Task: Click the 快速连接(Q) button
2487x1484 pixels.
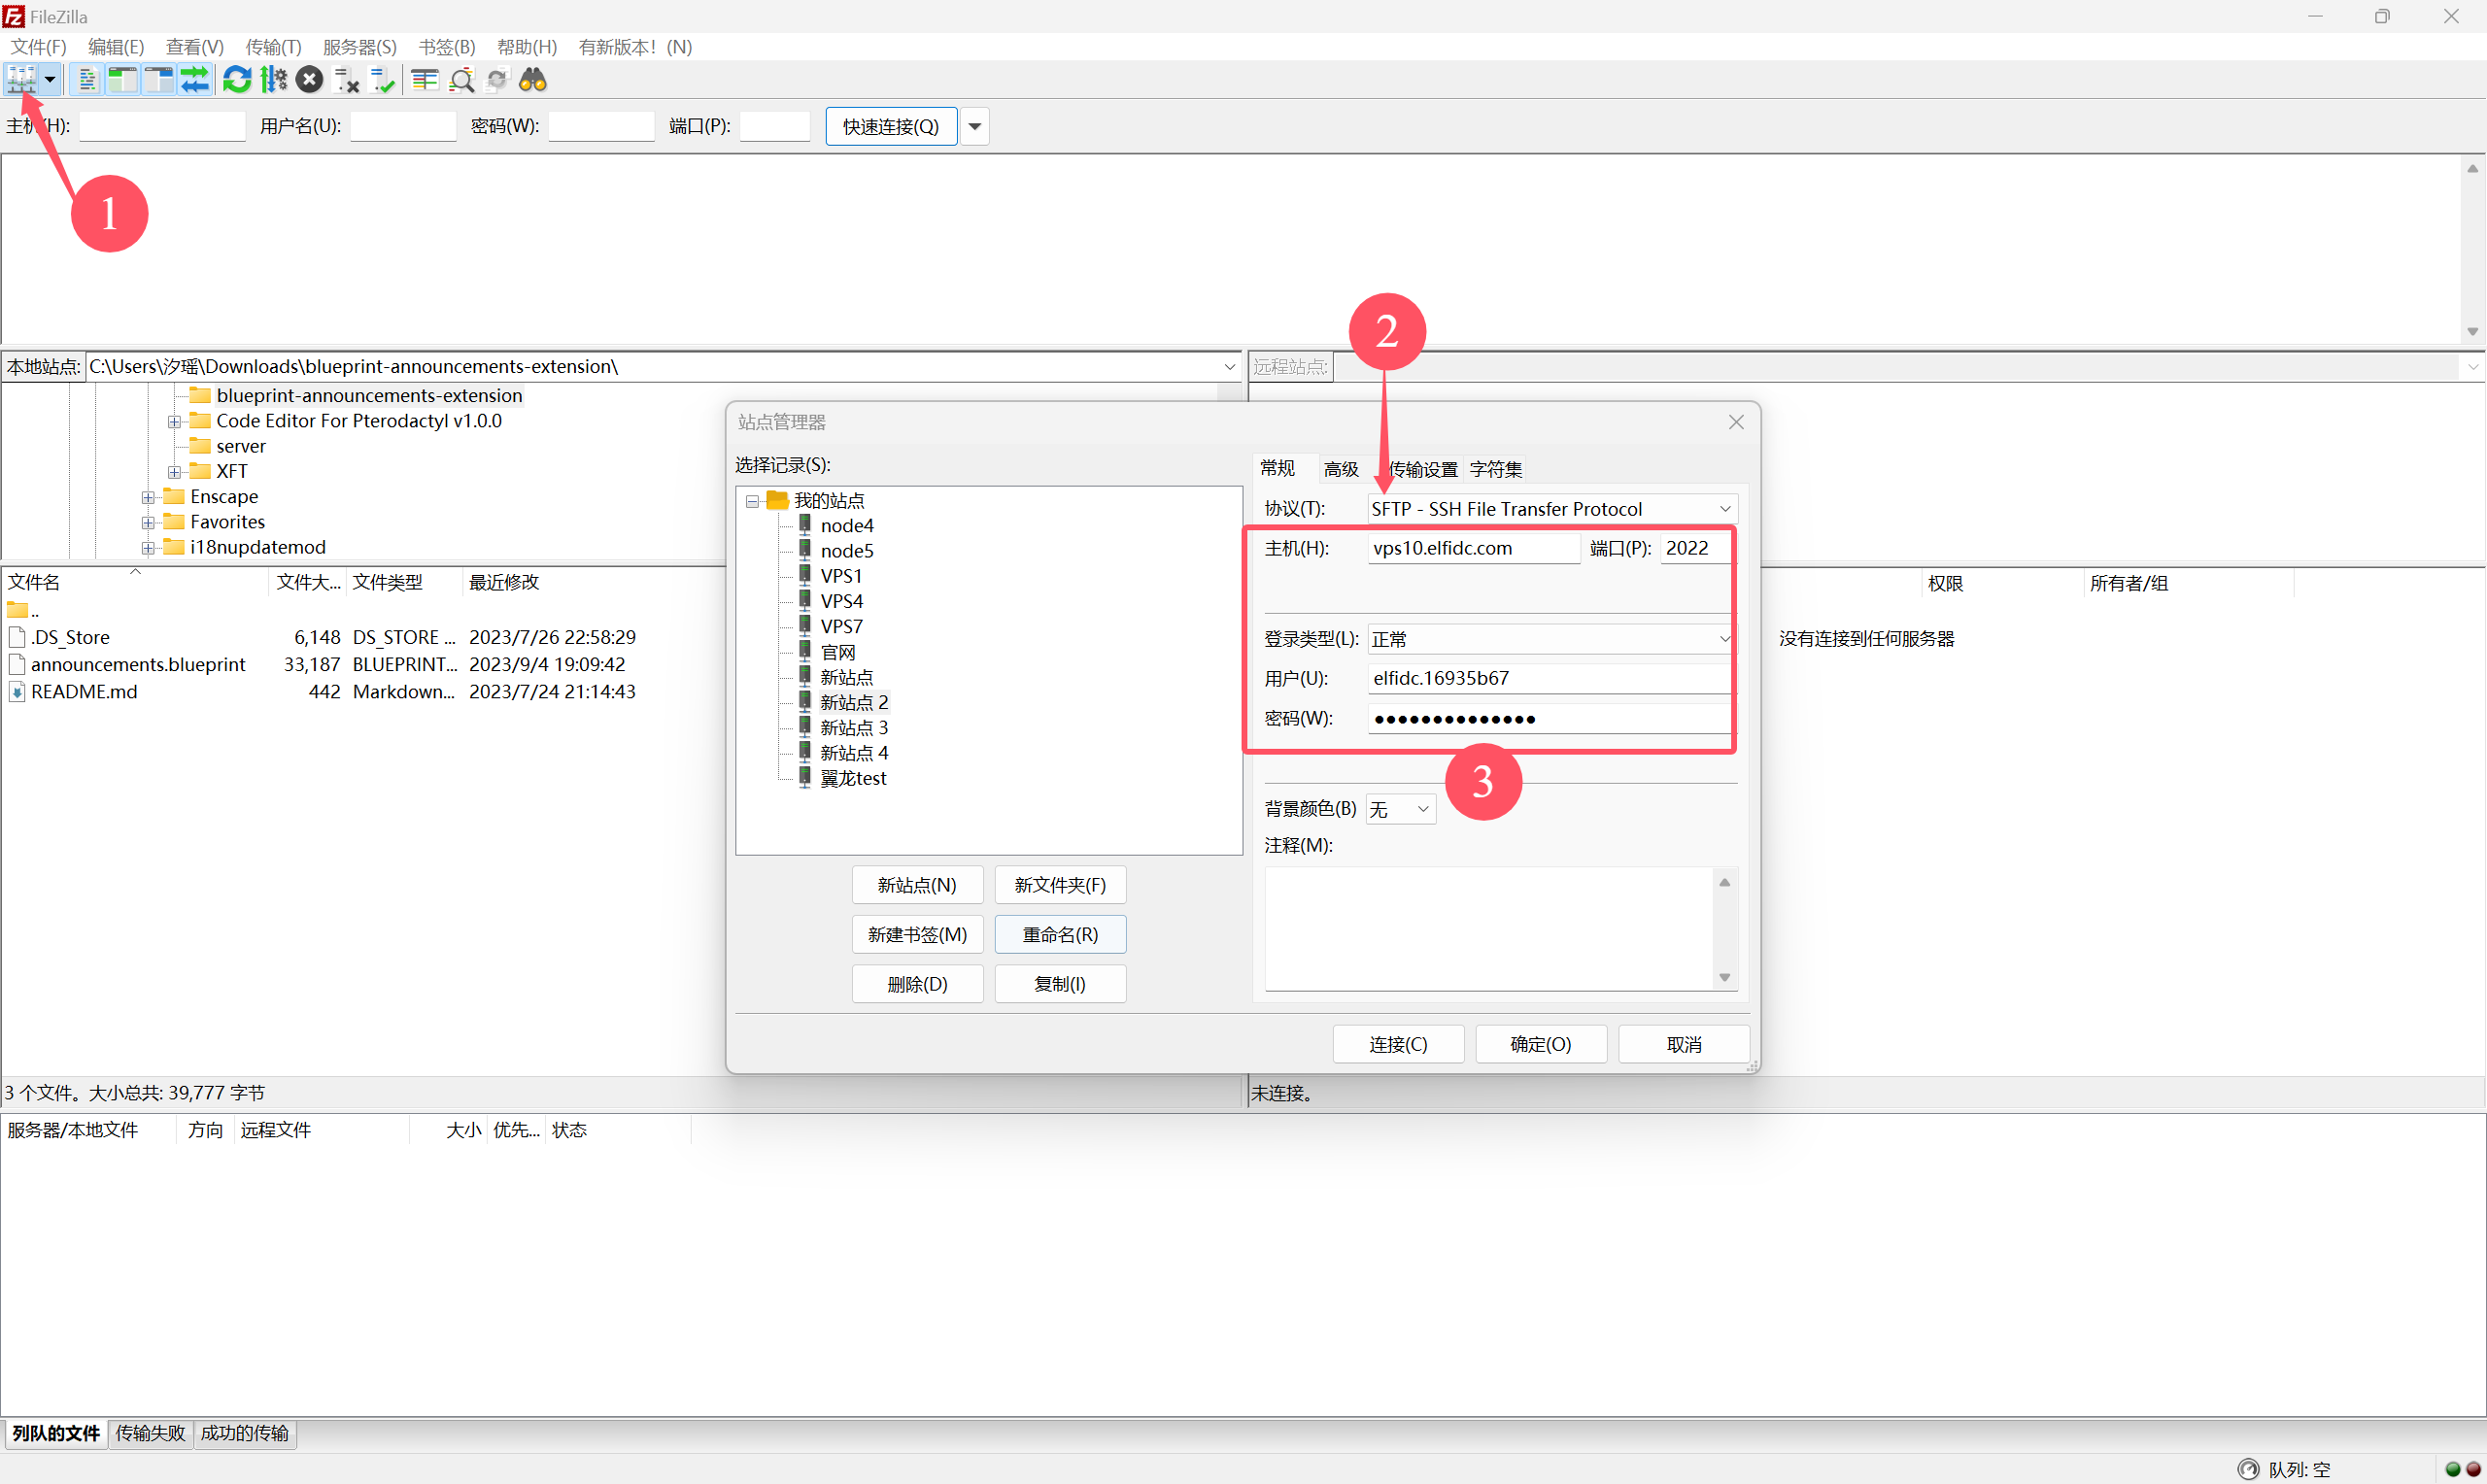Action: point(891,127)
